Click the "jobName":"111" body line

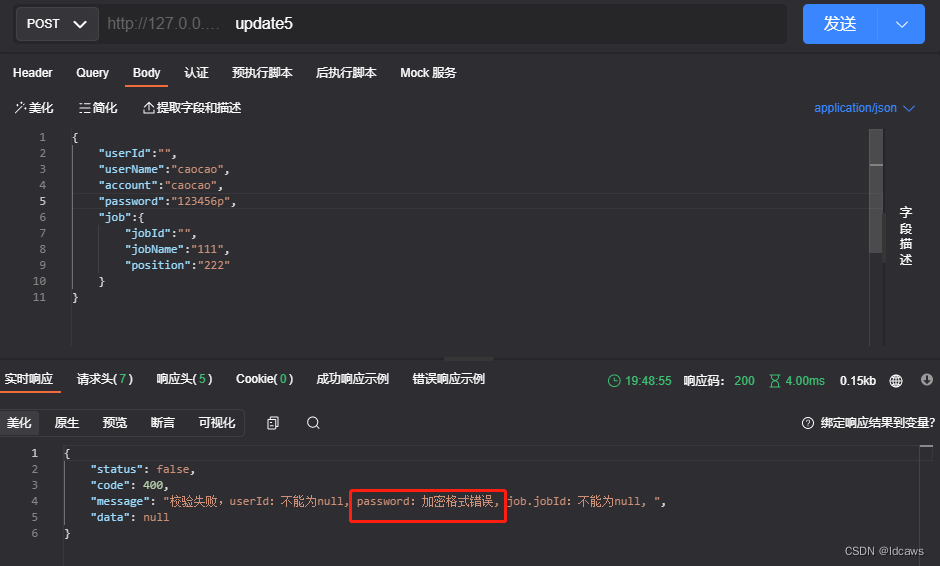pyautogui.click(x=177, y=249)
